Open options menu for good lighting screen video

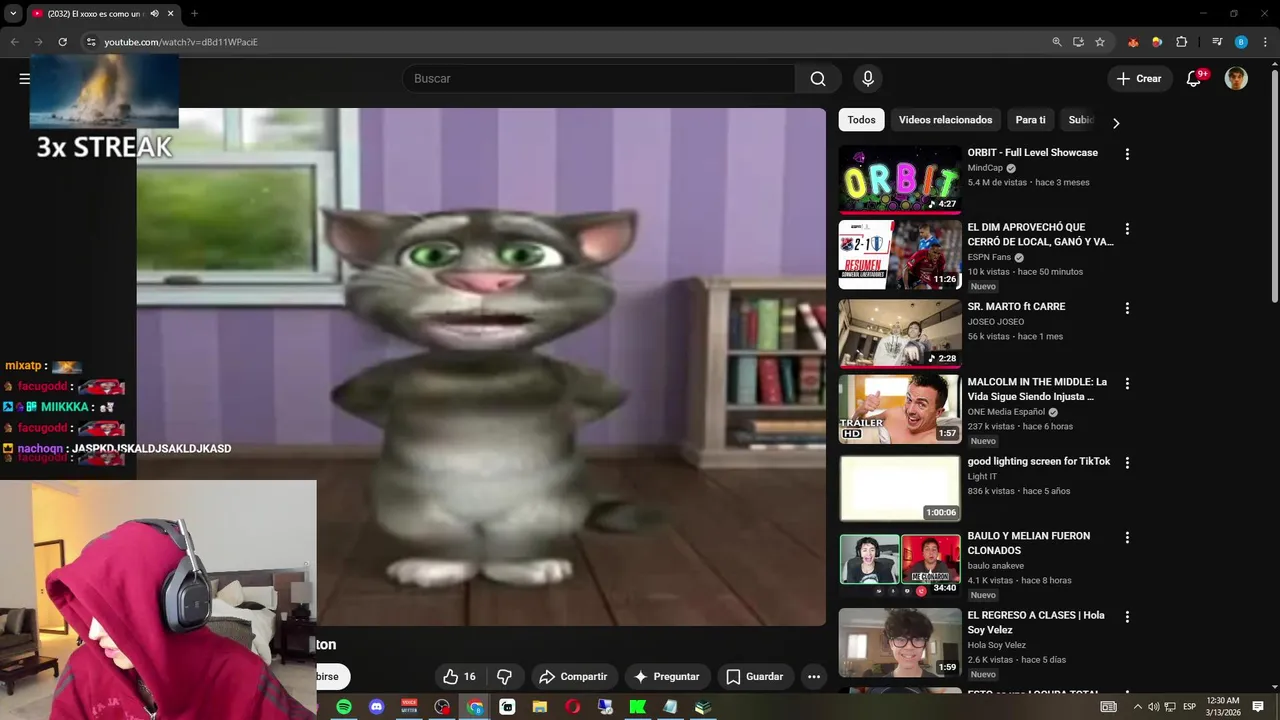click(1127, 463)
